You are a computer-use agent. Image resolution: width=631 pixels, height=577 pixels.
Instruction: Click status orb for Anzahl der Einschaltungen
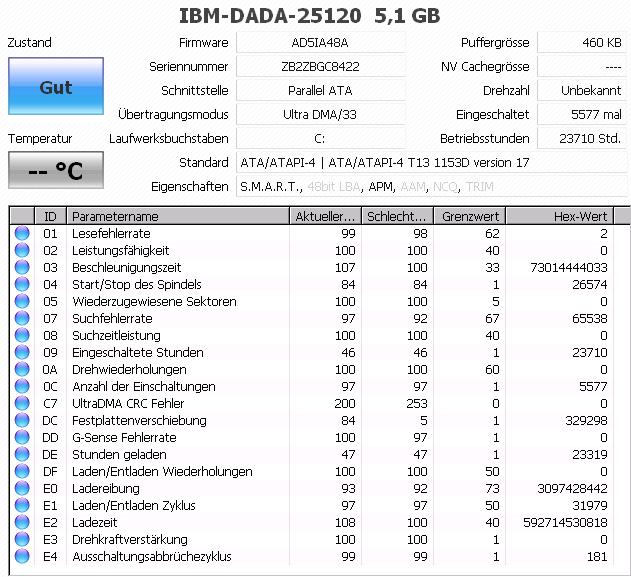tap(22, 386)
